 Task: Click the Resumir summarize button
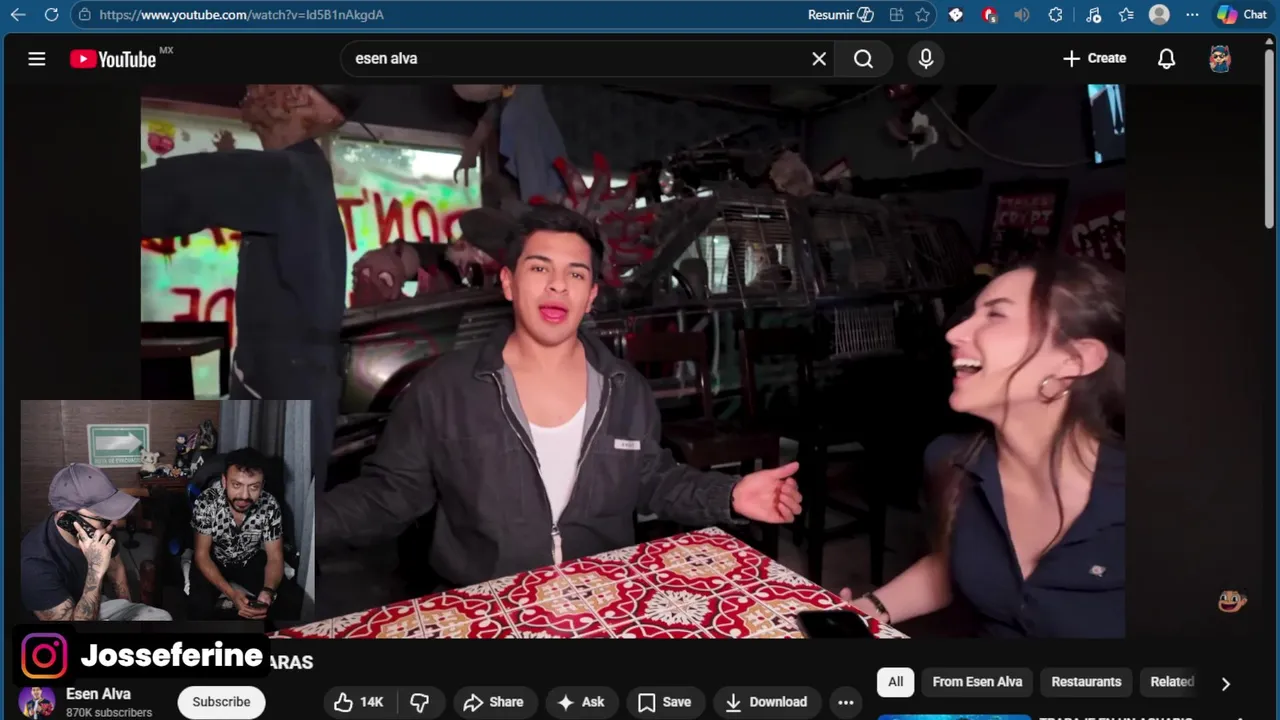tap(841, 15)
